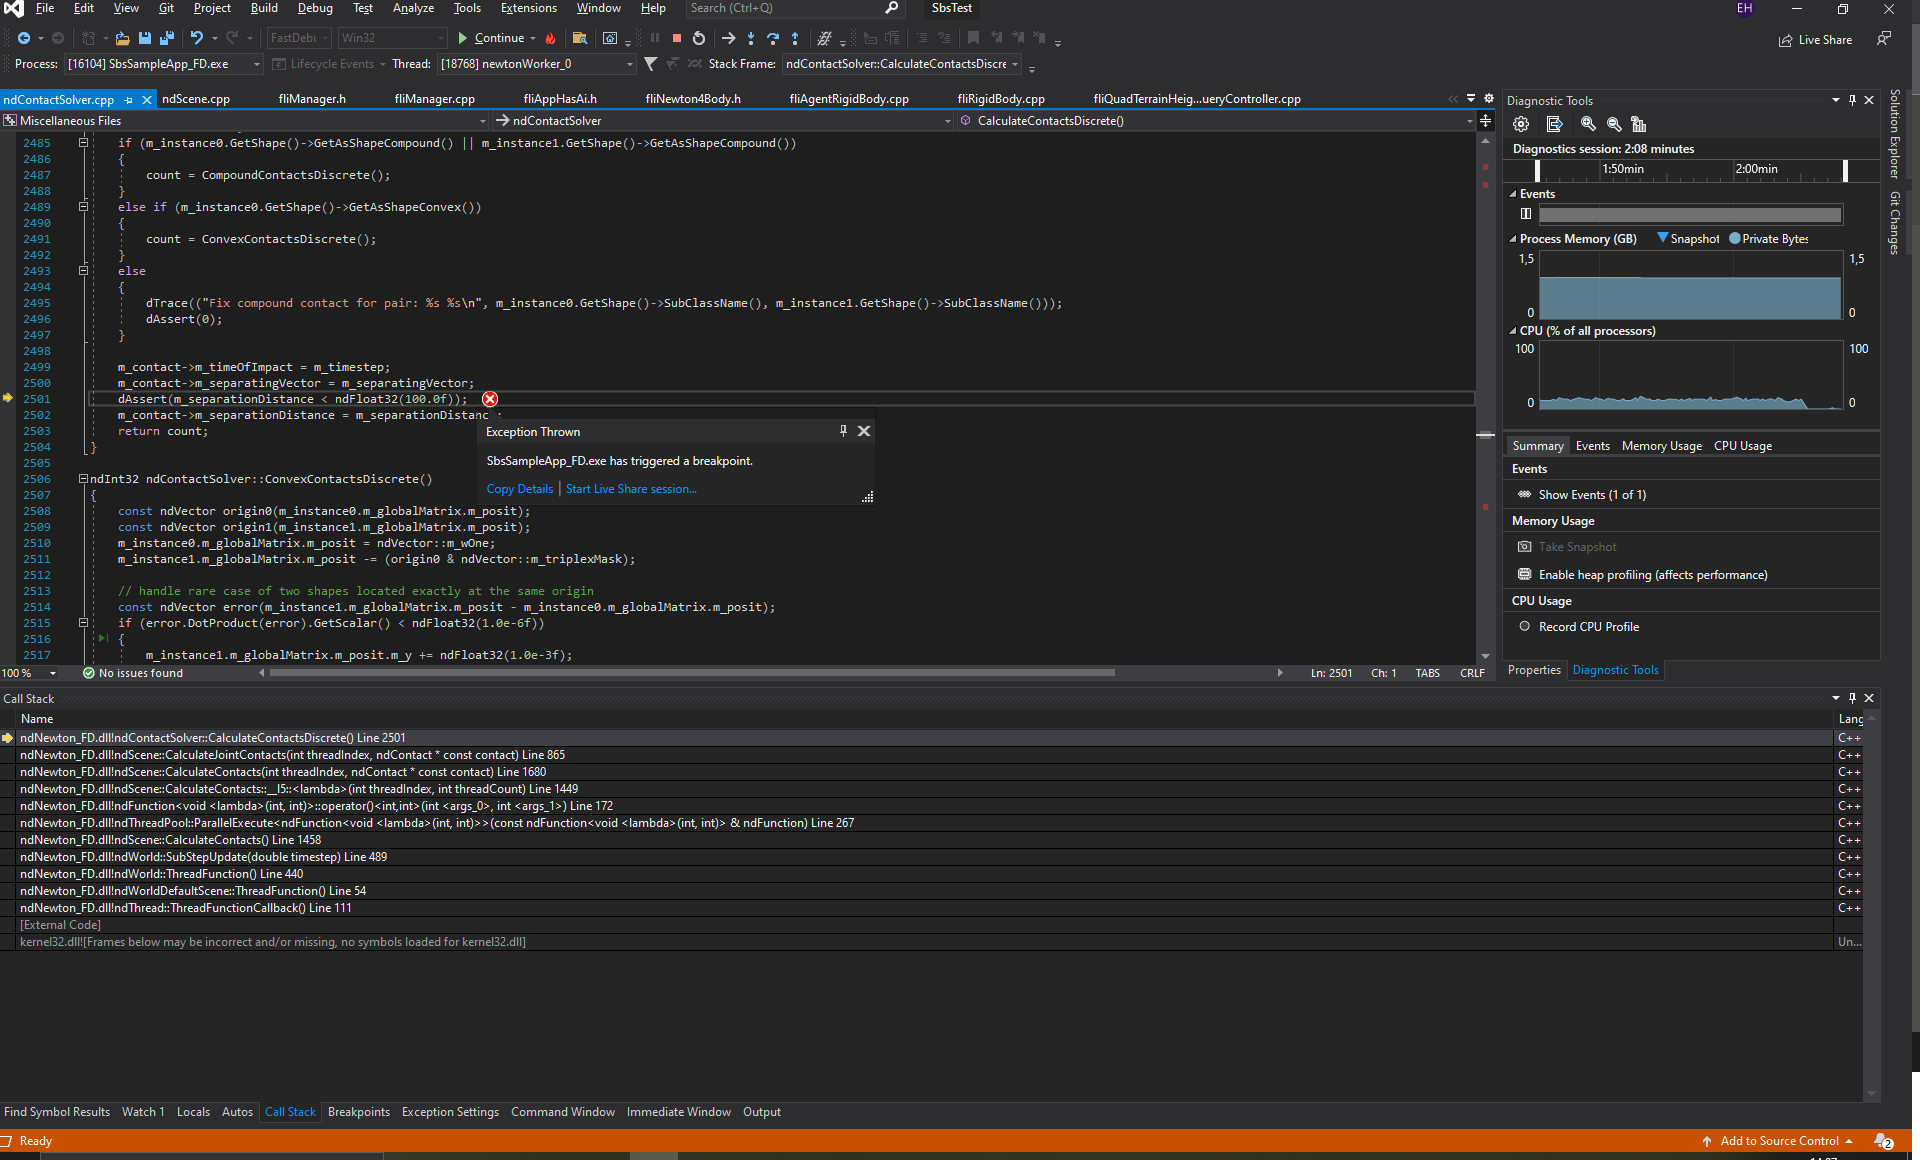This screenshot has height=1160, width=1920.
Task: Click the Record CPU Profile icon
Action: click(1524, 627)
